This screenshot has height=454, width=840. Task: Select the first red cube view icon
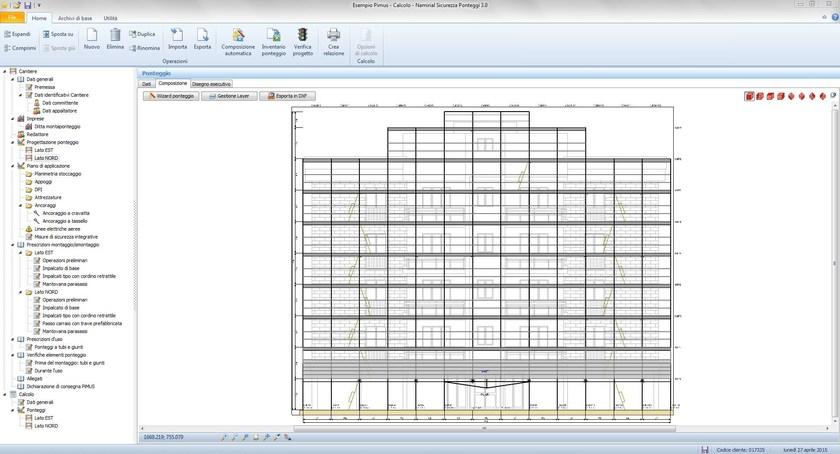(748, 97)
